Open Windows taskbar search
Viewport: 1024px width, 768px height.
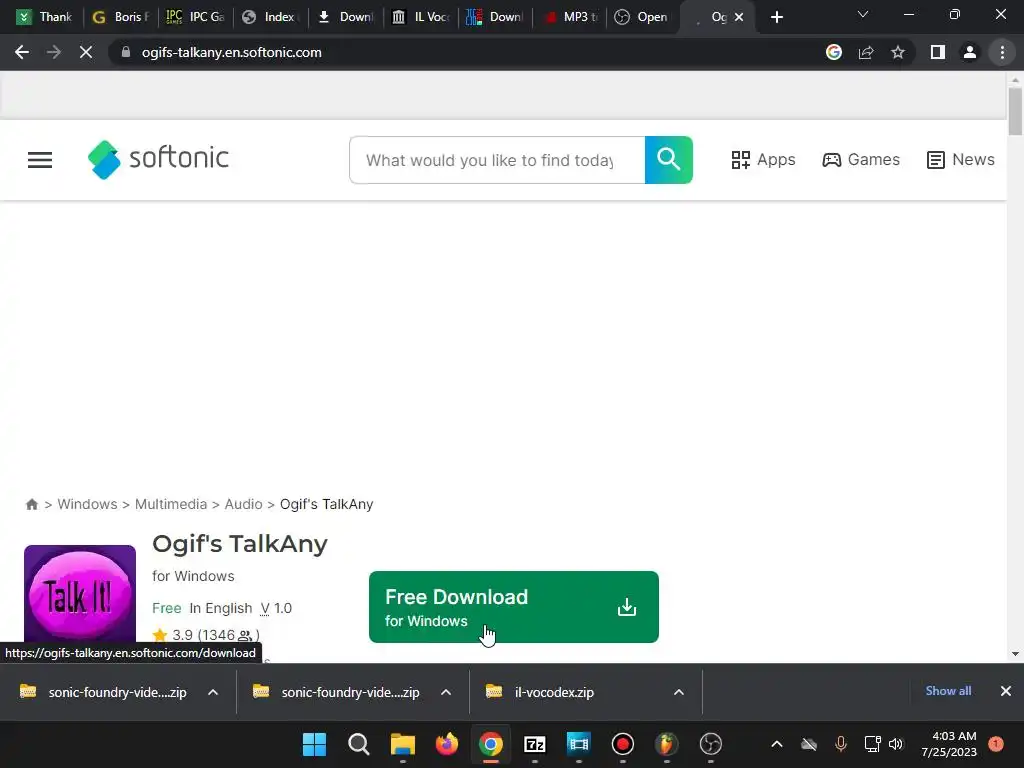tap(359, 744)
